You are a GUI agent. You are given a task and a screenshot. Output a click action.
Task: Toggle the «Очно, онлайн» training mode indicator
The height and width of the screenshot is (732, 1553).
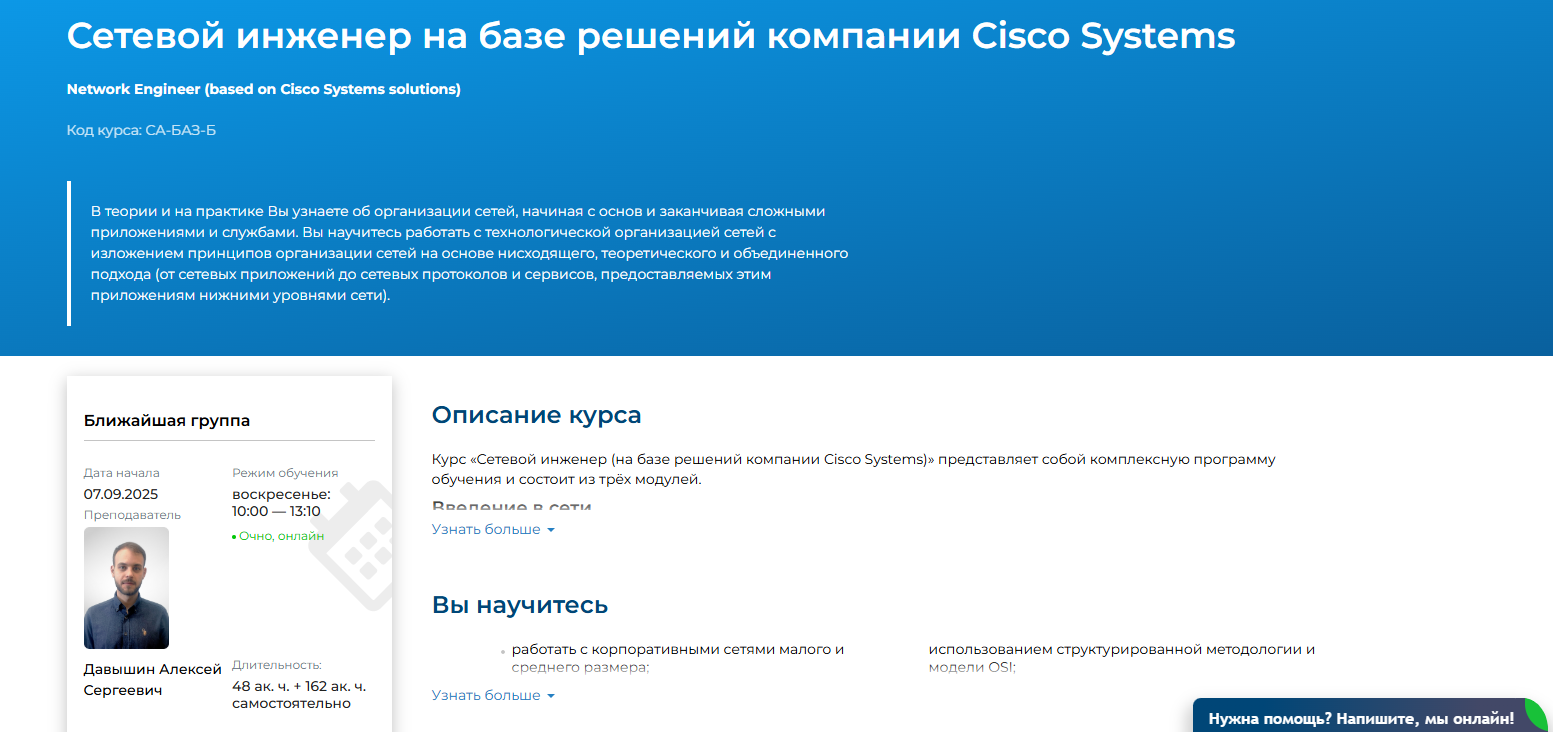[280, 536]
